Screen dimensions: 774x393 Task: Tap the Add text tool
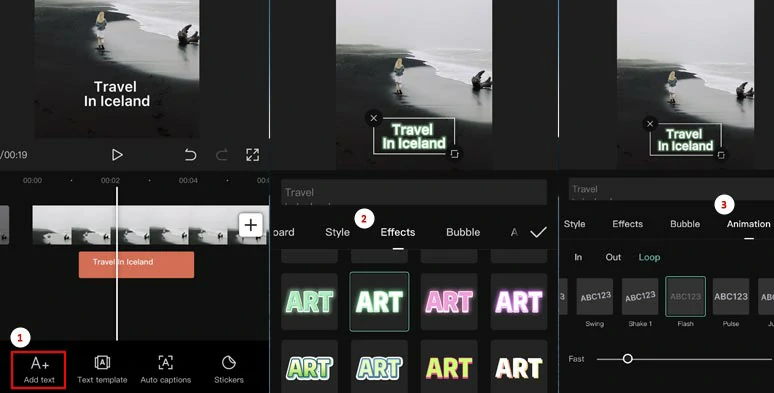click(x=39, y=369)
